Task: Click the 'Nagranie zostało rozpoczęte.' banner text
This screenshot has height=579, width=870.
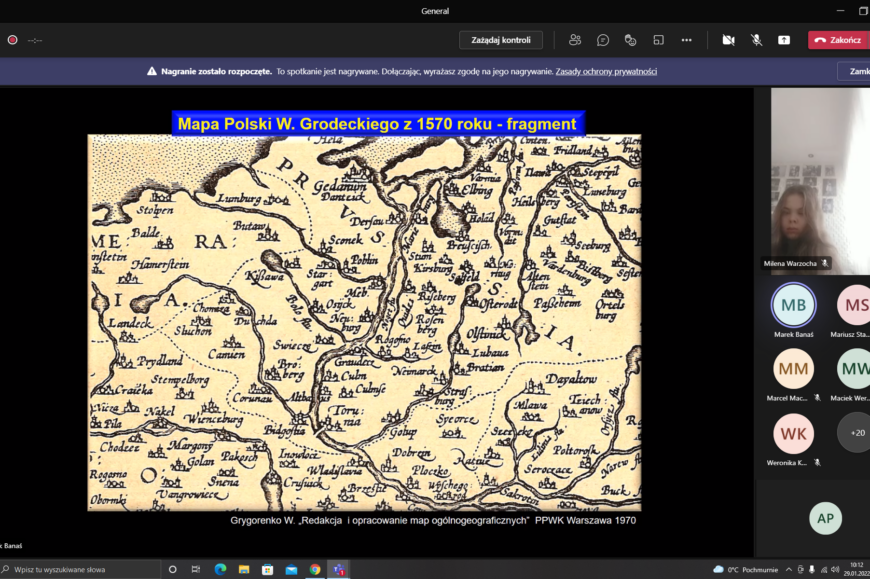Action: (216, 72)
